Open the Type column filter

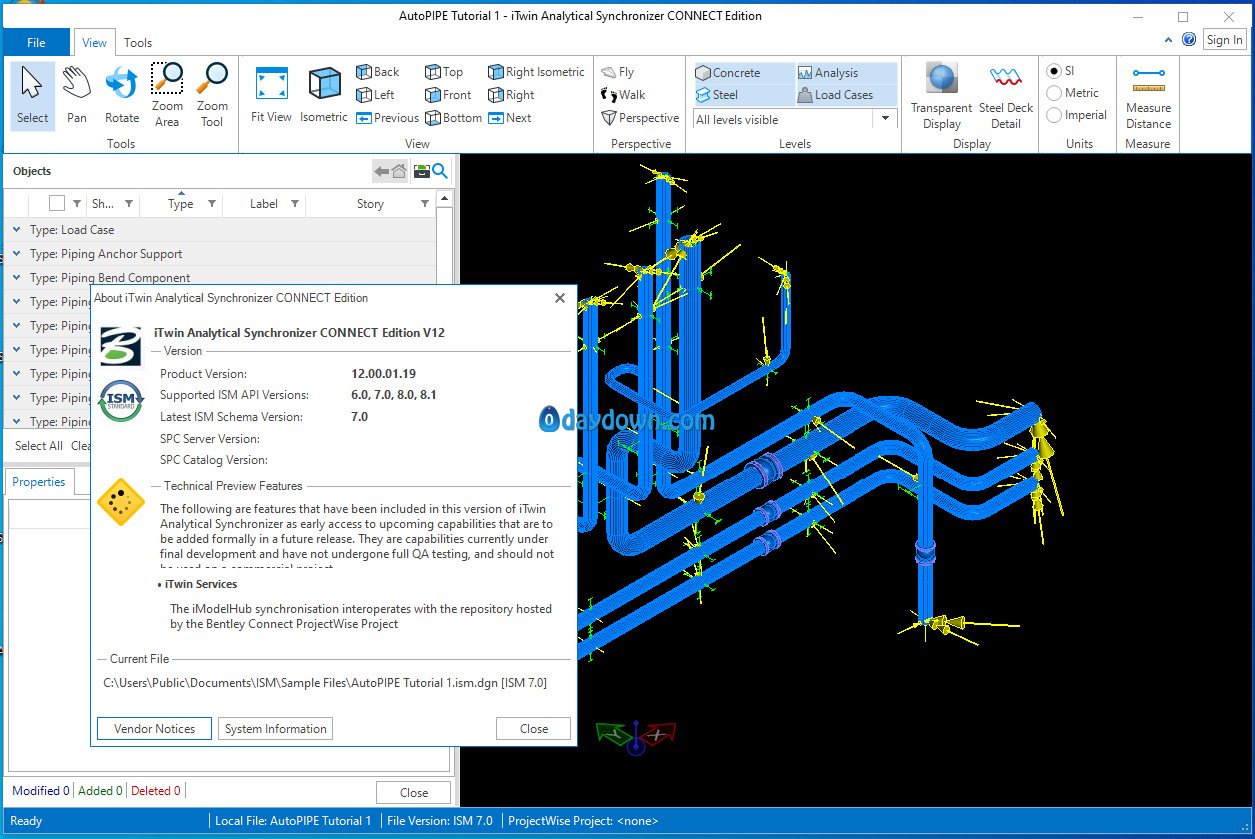click(x=212, y=204)
